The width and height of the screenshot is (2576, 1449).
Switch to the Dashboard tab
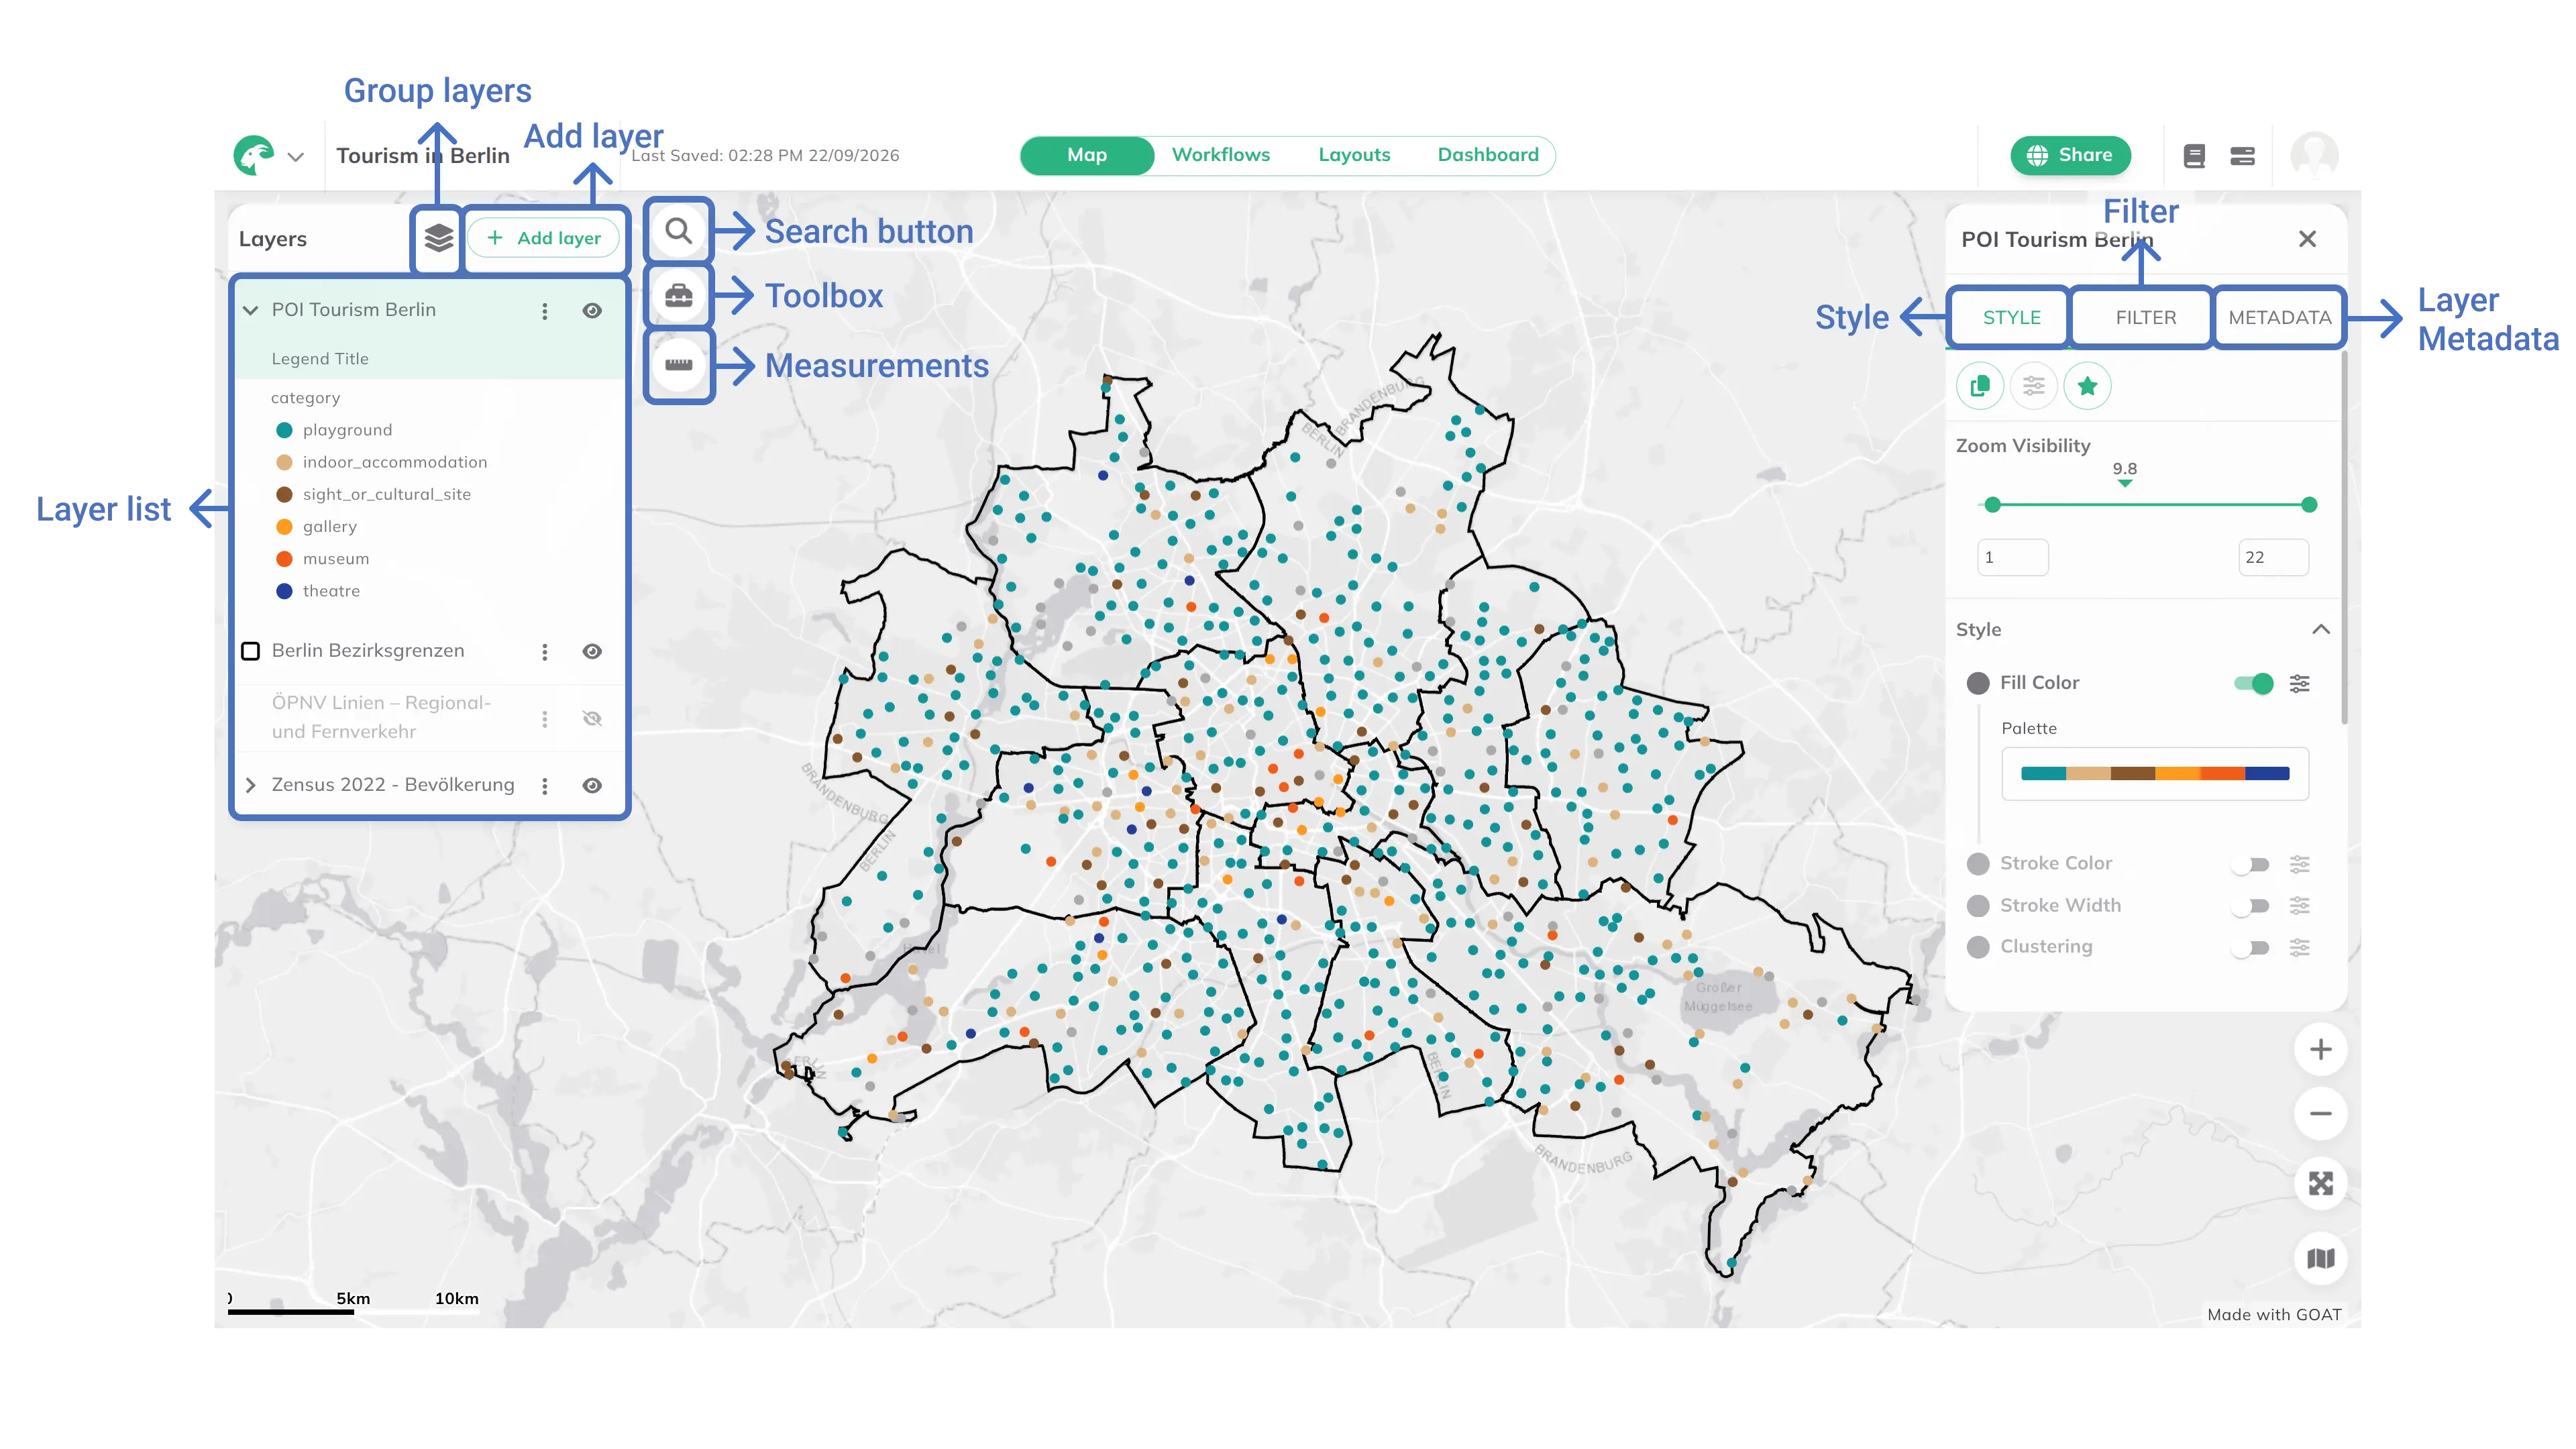[1488, 155]
